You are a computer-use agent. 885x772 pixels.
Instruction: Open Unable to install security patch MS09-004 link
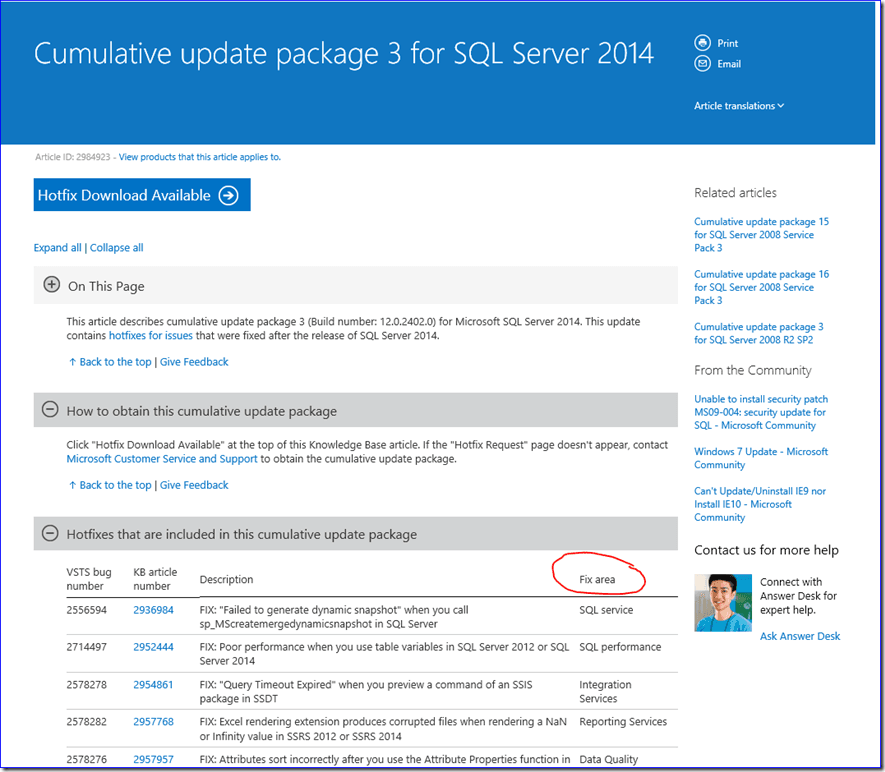tap(761, 412)
